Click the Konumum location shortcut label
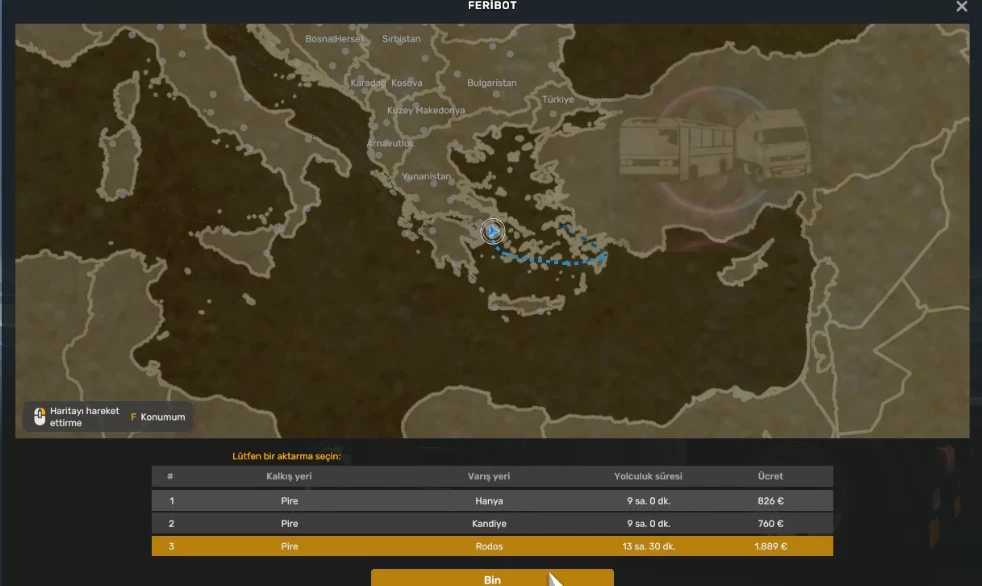This screenshot has width=982, height=586. pyautogui.click(x=162, y=417)
